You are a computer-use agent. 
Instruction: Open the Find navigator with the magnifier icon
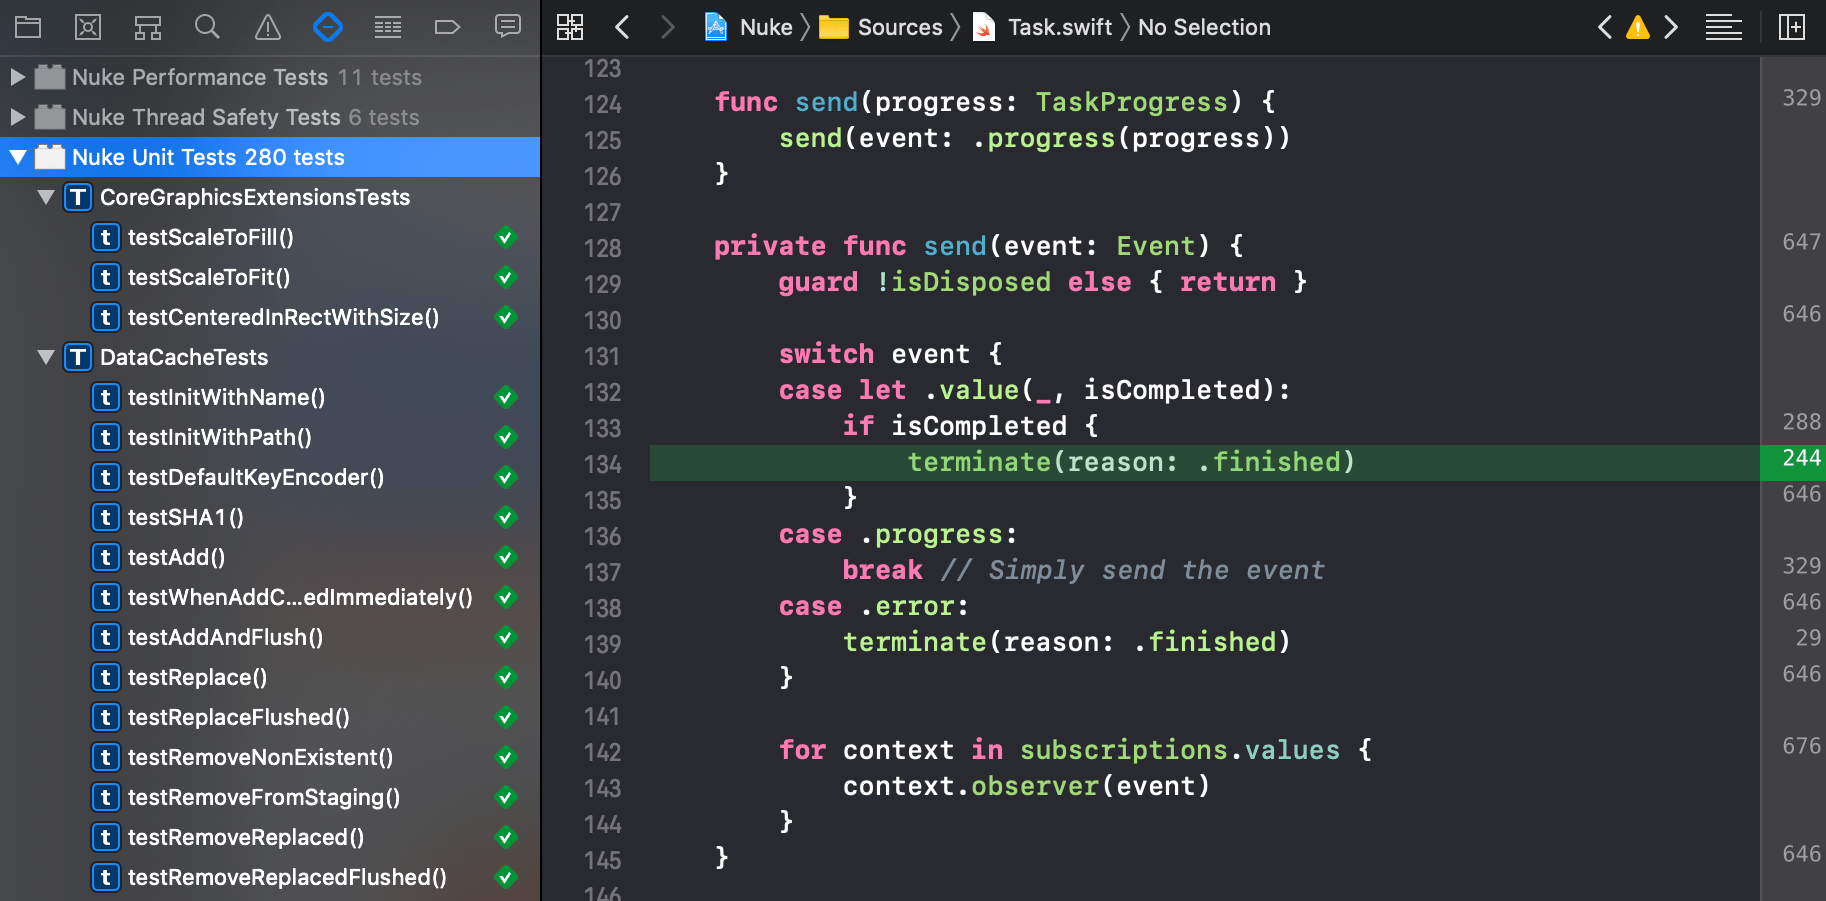click(207, 27)
